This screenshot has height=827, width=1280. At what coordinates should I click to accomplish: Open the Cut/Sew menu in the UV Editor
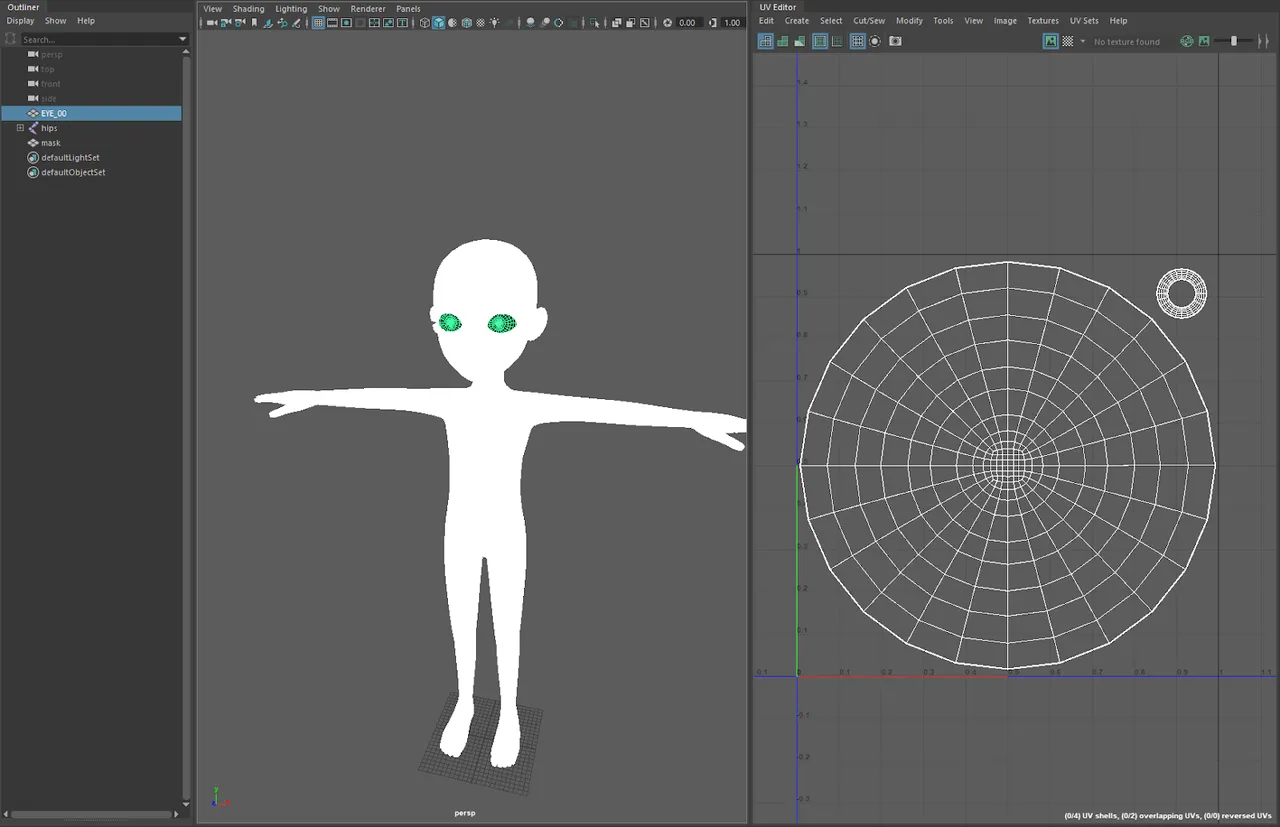(869, 20)
